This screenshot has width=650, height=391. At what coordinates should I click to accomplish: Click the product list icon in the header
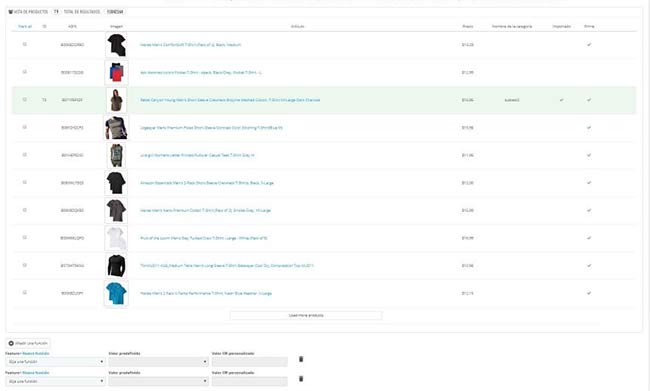11,12
